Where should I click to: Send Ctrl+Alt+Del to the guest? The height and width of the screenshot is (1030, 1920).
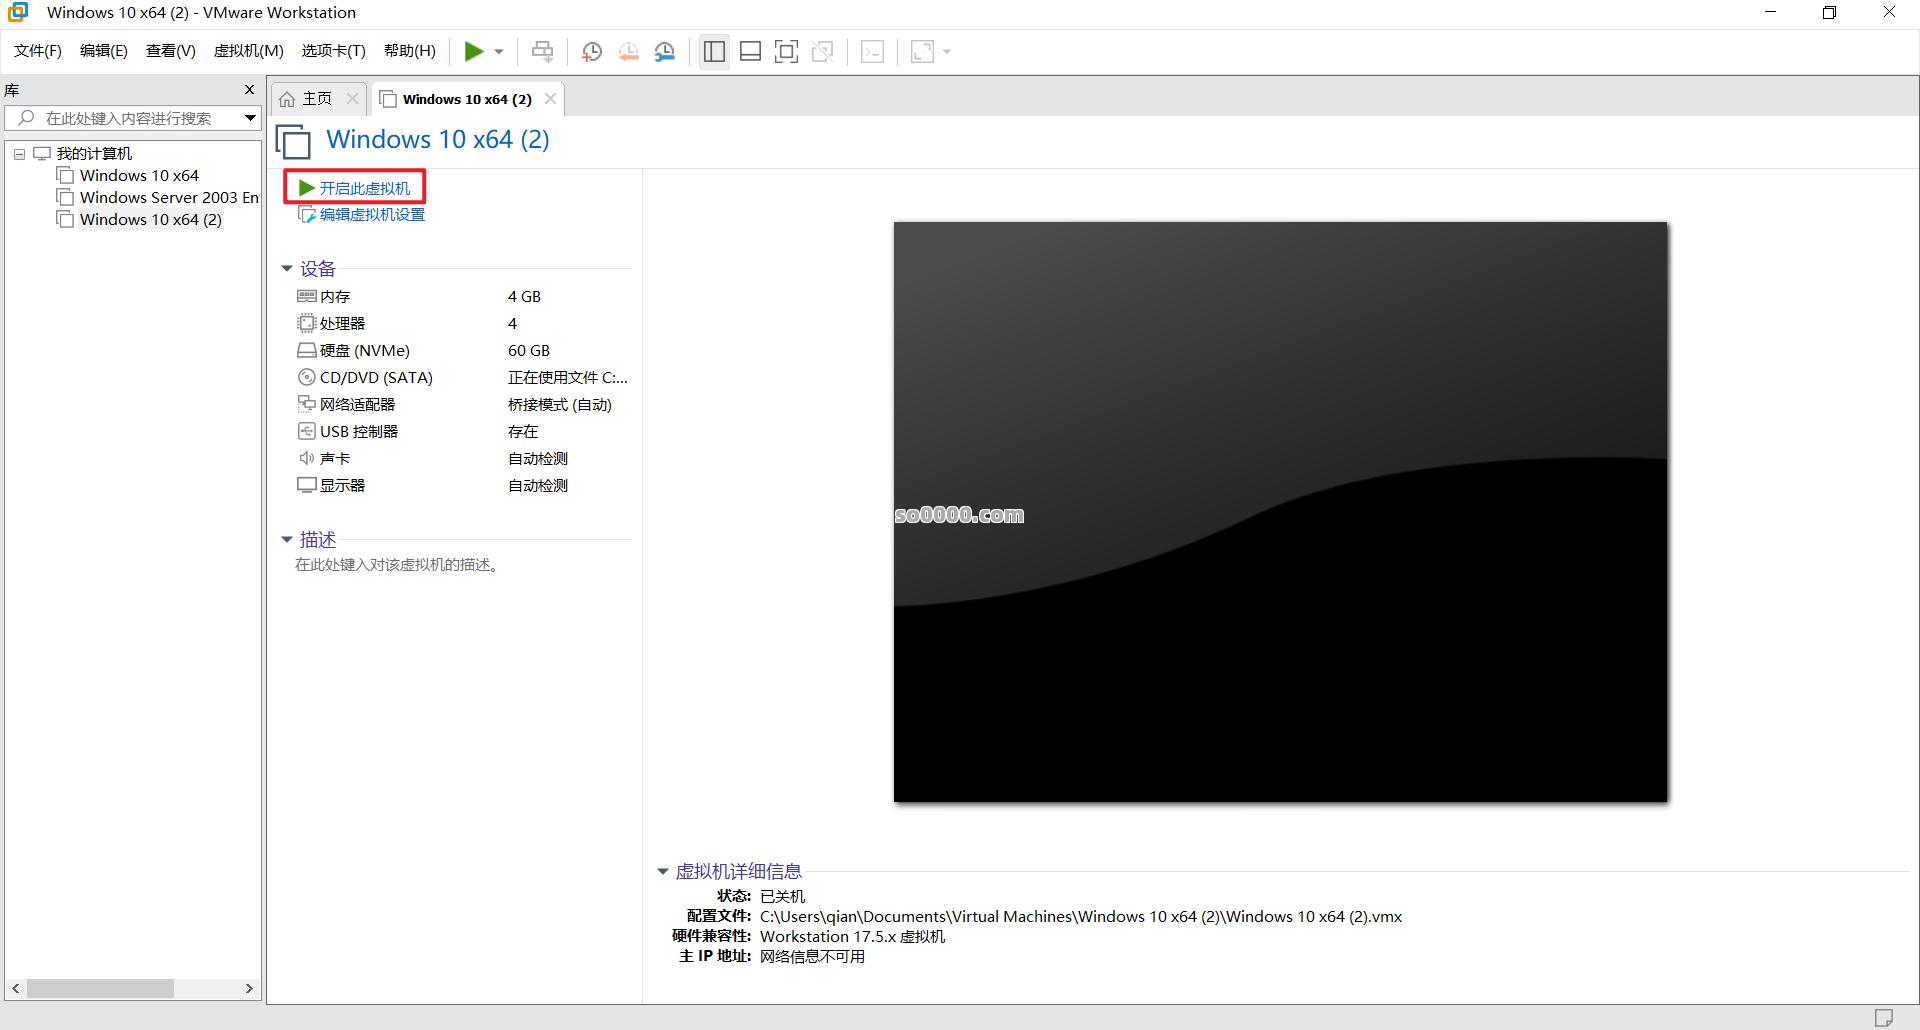pyautogui.click(x=542, y=51)
